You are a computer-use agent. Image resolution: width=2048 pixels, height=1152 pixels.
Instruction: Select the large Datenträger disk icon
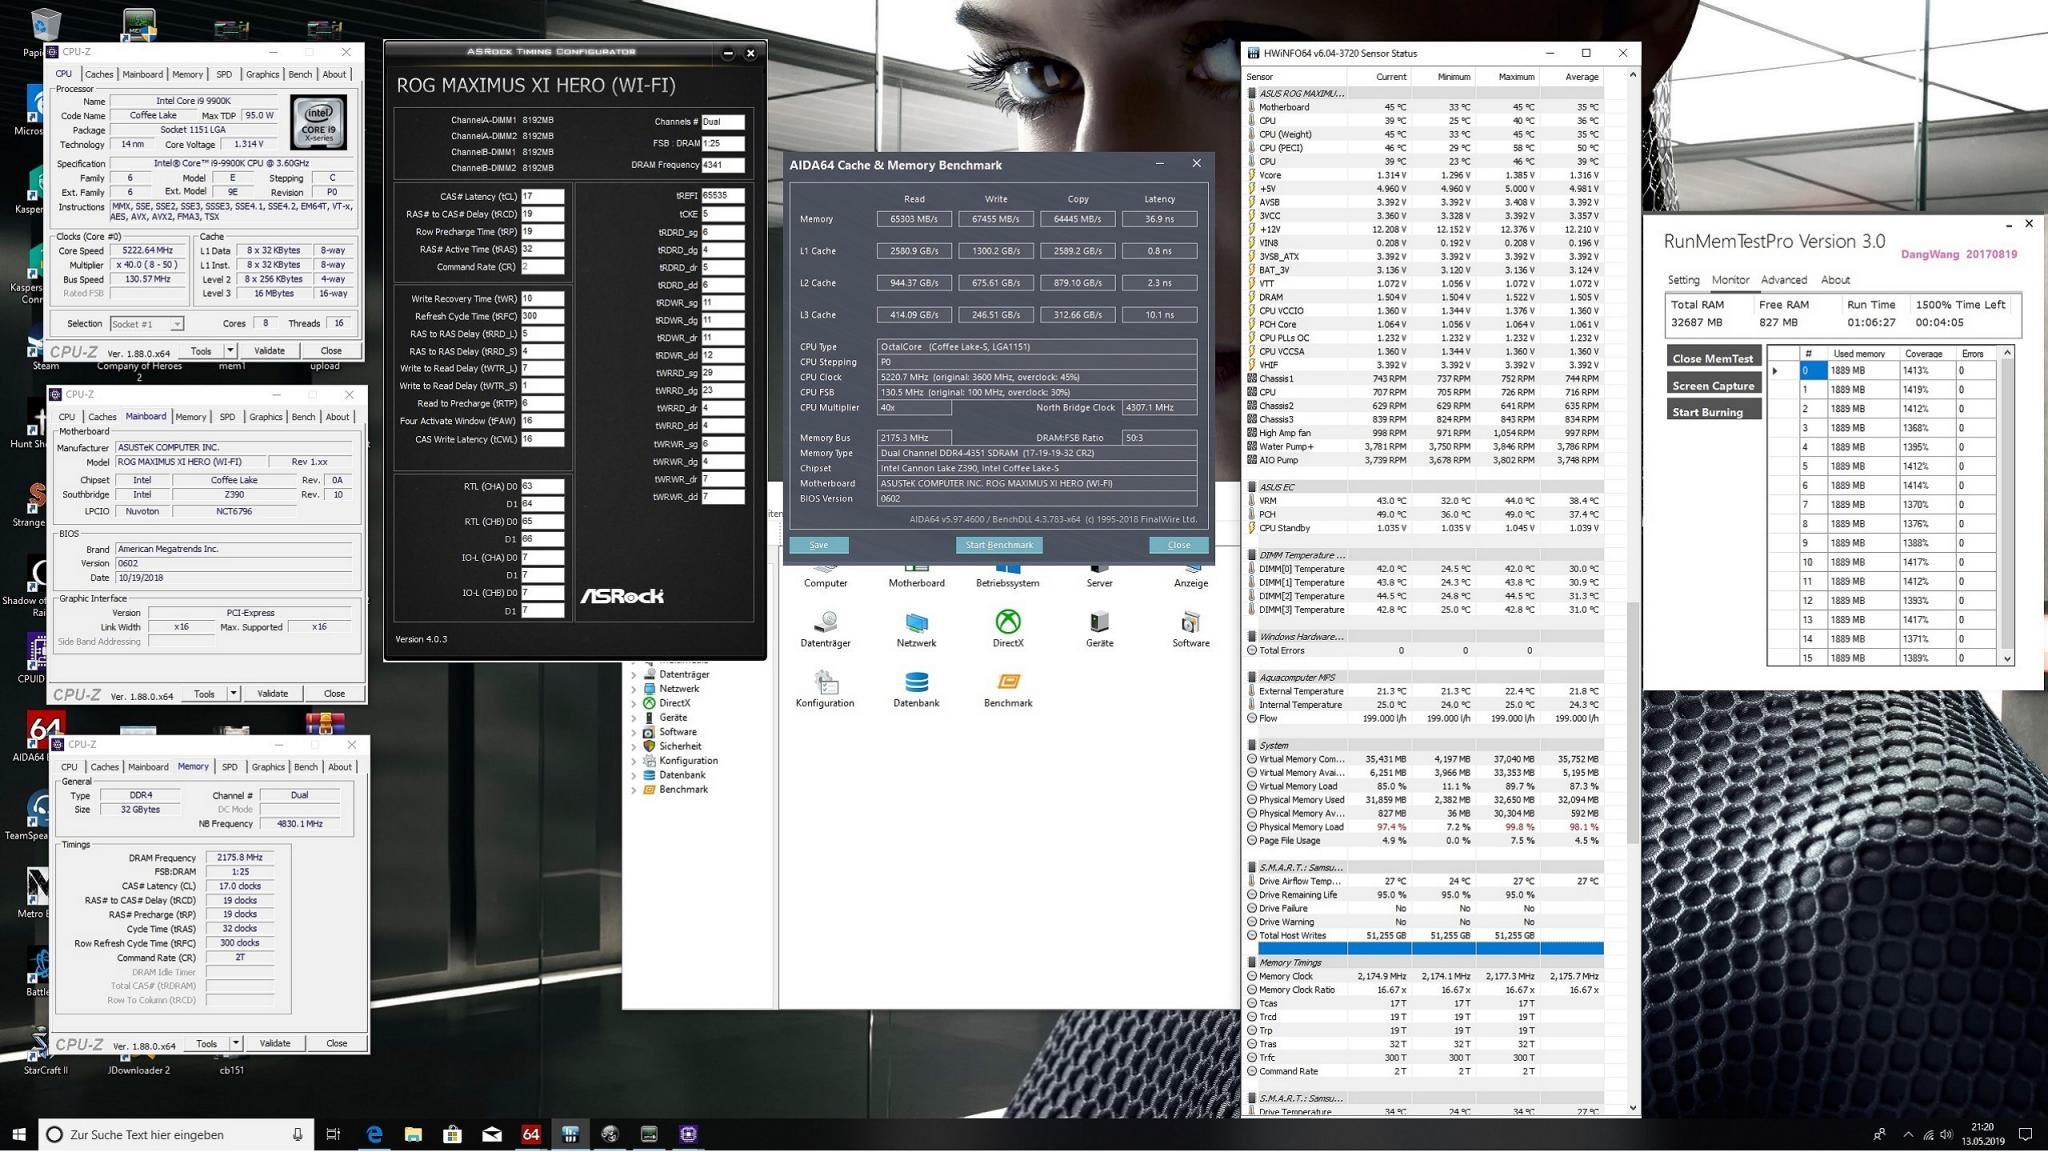(x=825, y=622)
